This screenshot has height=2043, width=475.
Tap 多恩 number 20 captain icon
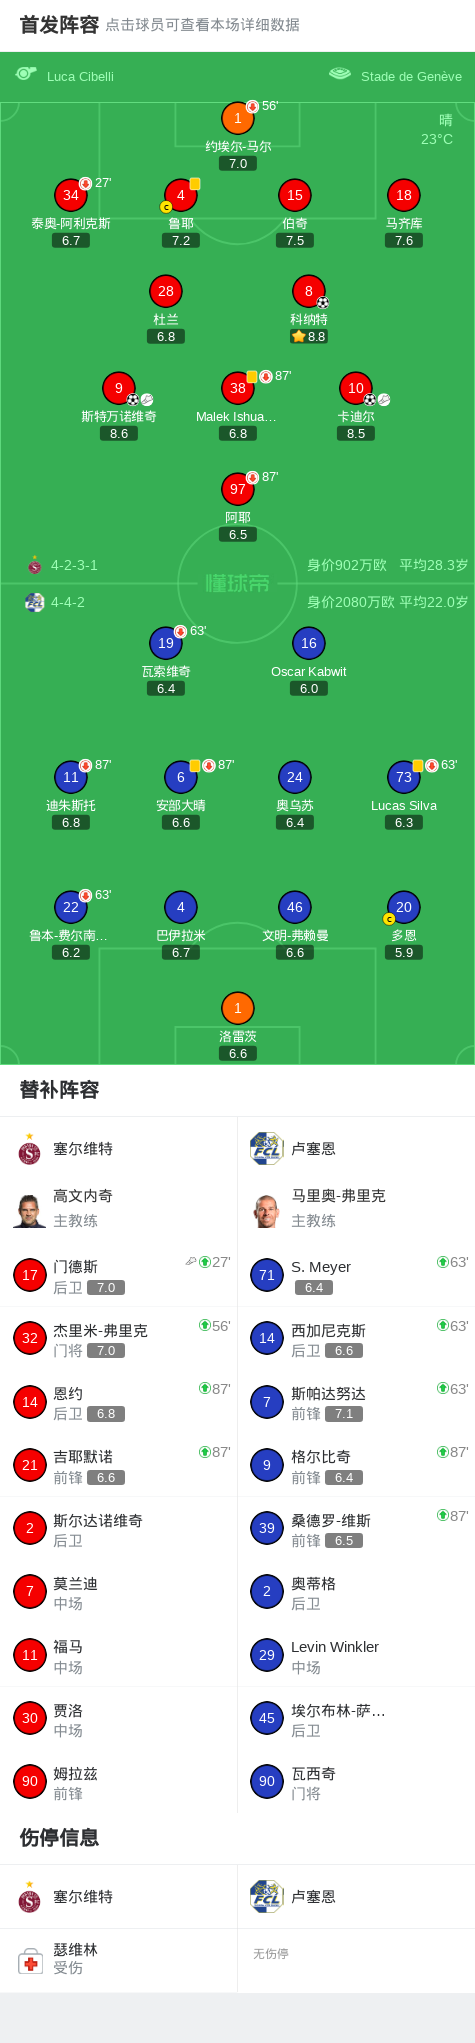coord(403,907)
